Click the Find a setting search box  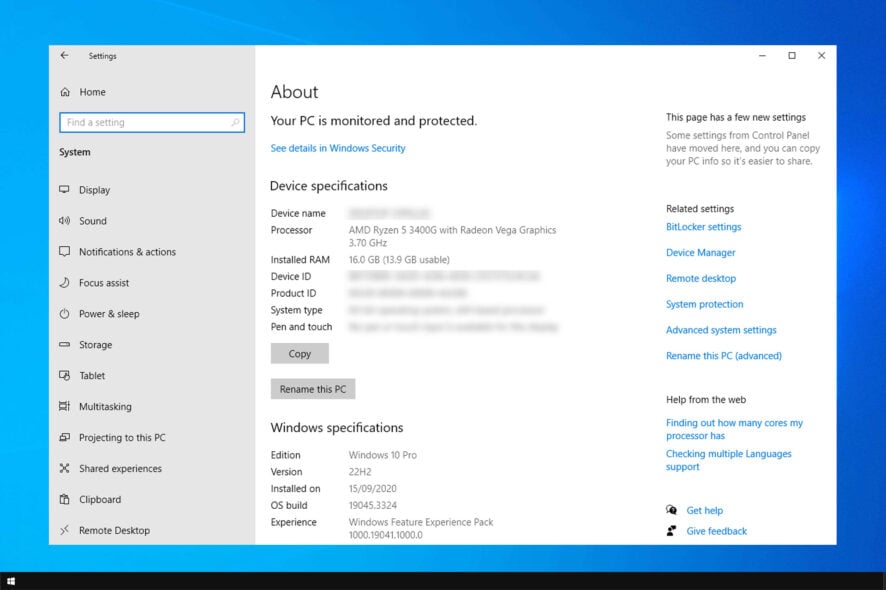point(151,123)
